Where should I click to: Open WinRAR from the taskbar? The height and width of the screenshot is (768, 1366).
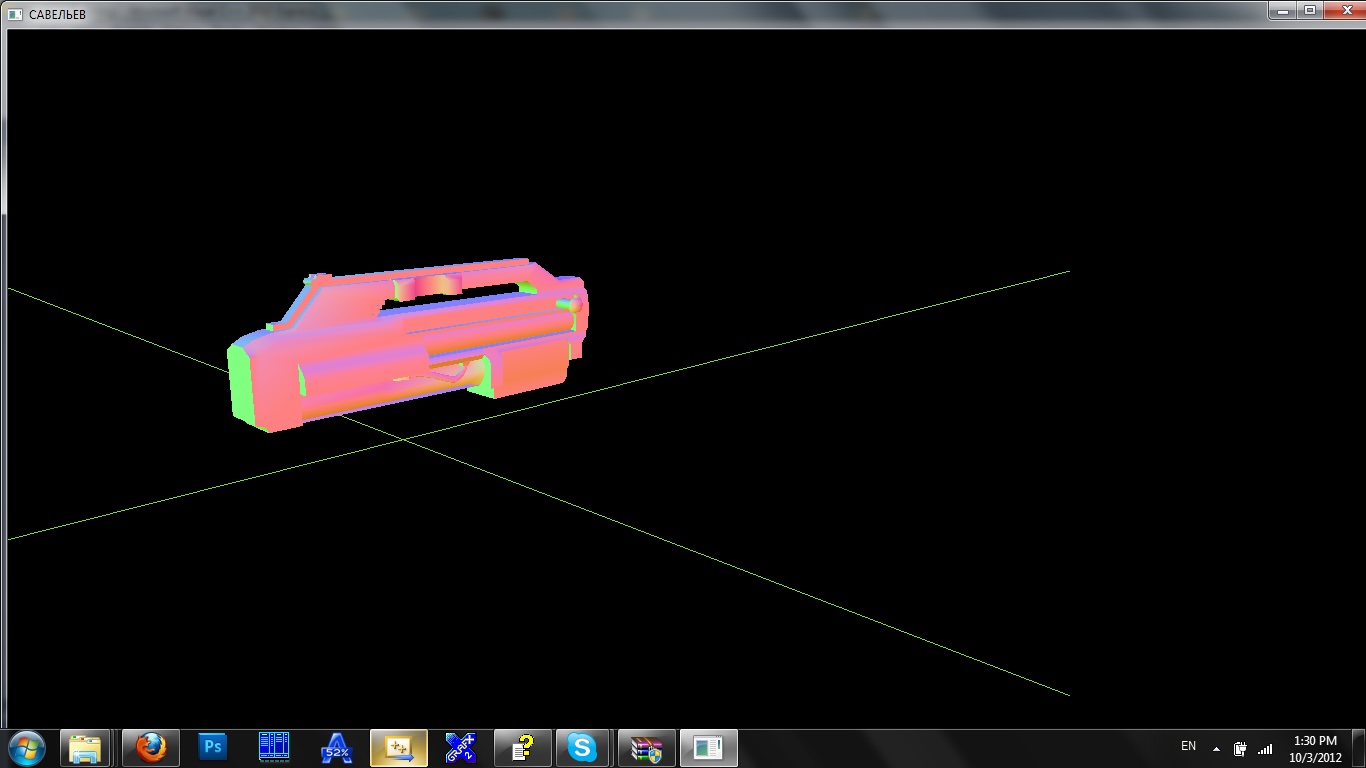[x=647, y=748]
